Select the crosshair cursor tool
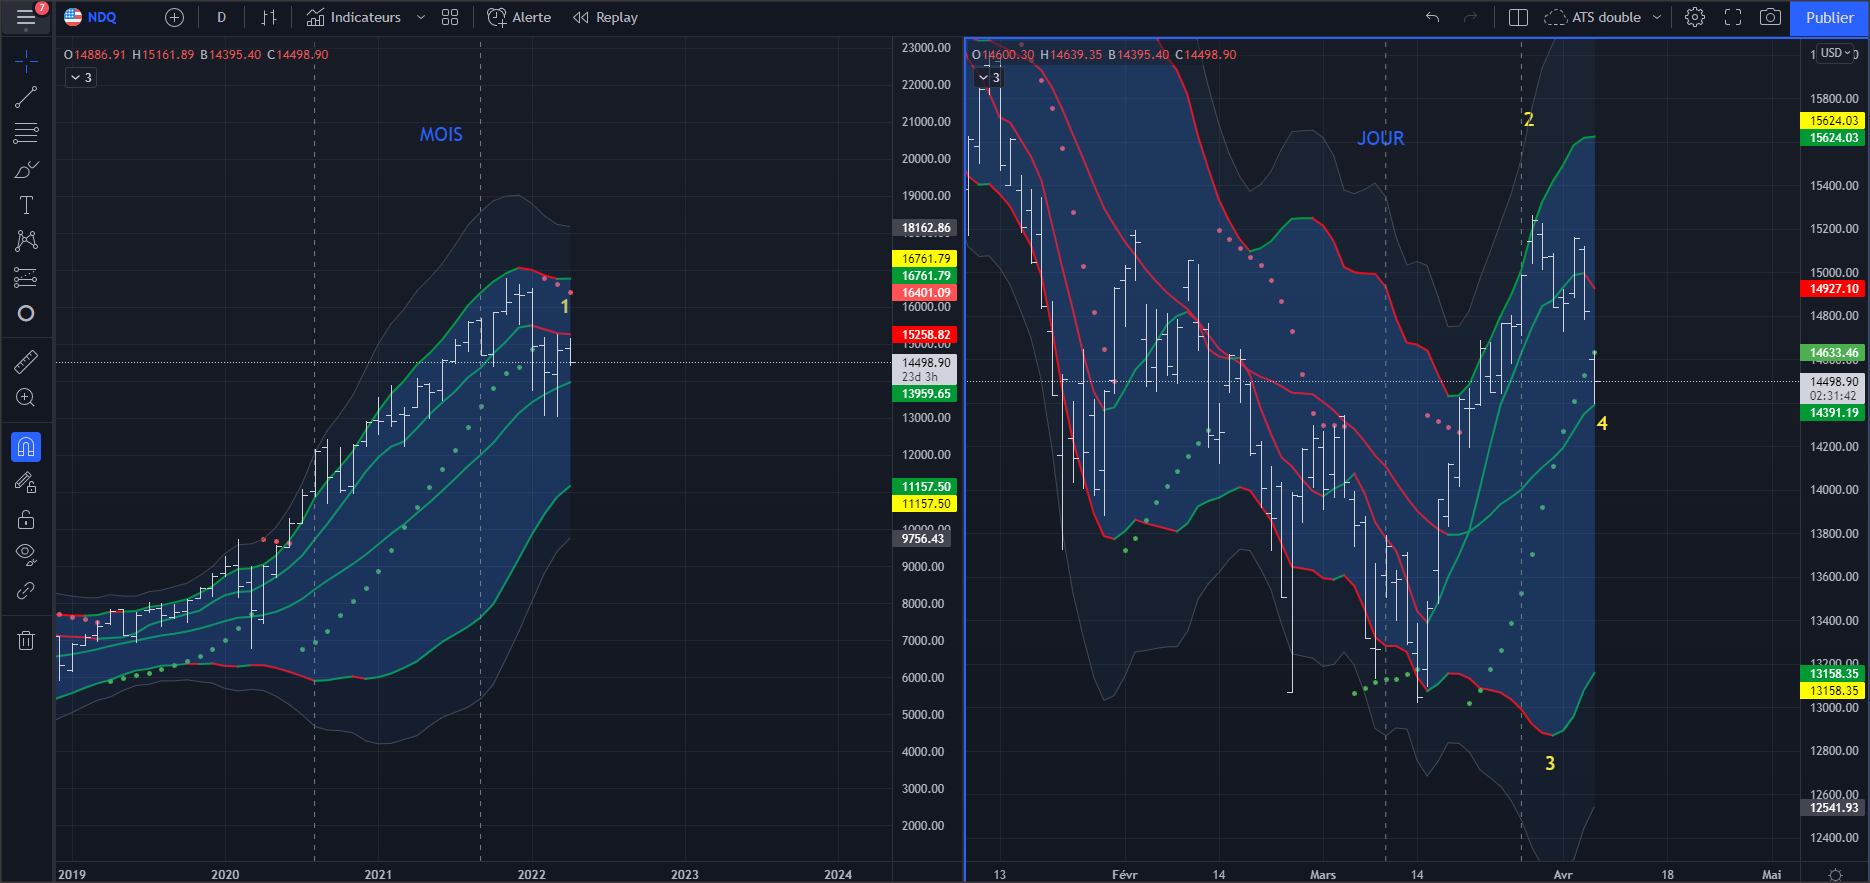The height and width of the screenshot is (883, 1870). pos(26,62)
